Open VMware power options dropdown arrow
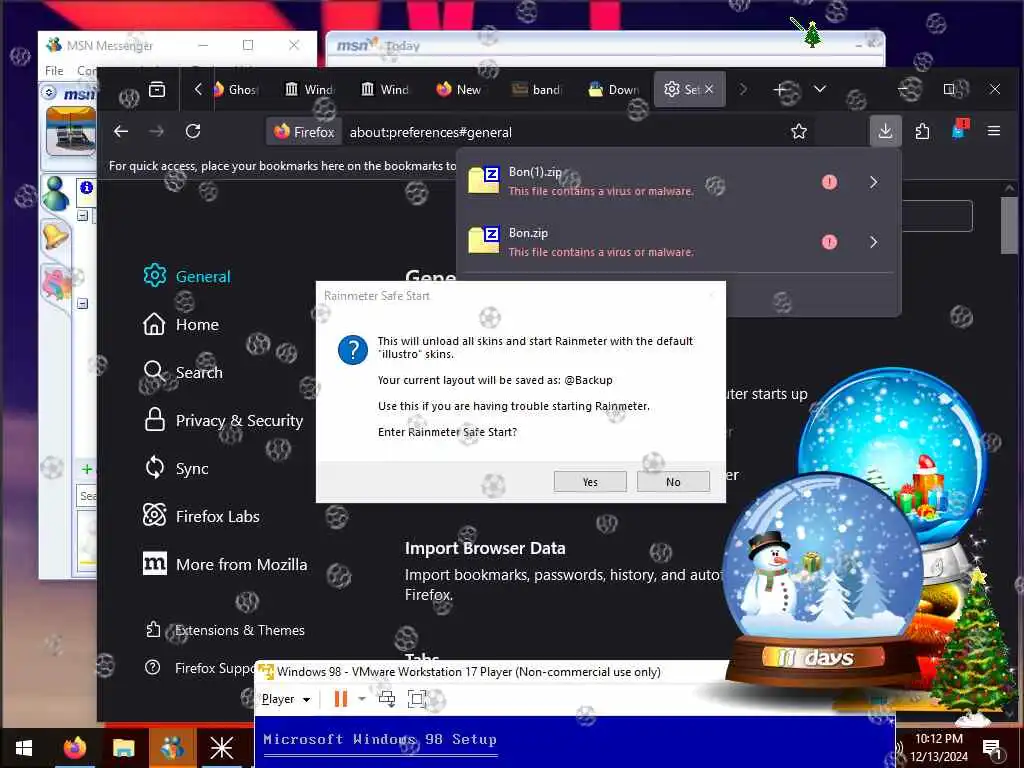Image resolution: width=1024 pixels, height=768 pixels. [x=362, y=699]
